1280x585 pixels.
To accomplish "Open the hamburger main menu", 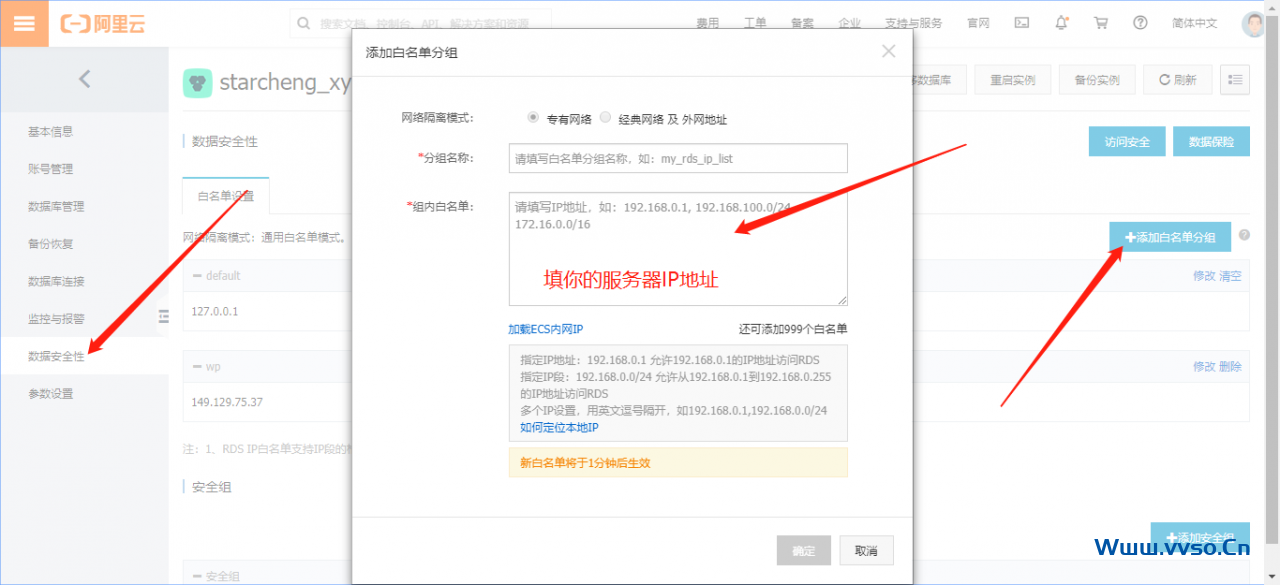I will (x=24, y=24).
